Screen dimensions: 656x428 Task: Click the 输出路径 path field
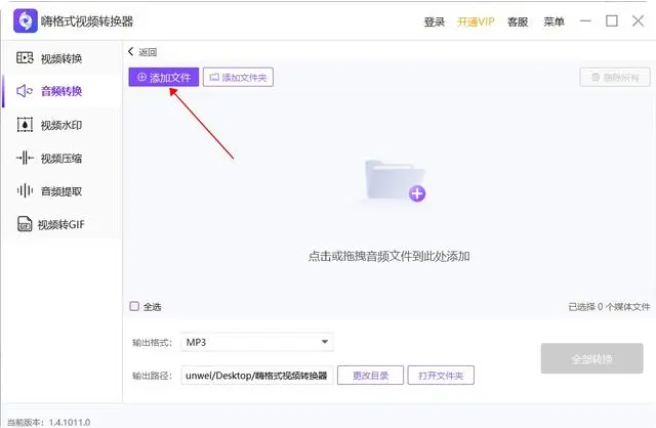coord(257,375)
